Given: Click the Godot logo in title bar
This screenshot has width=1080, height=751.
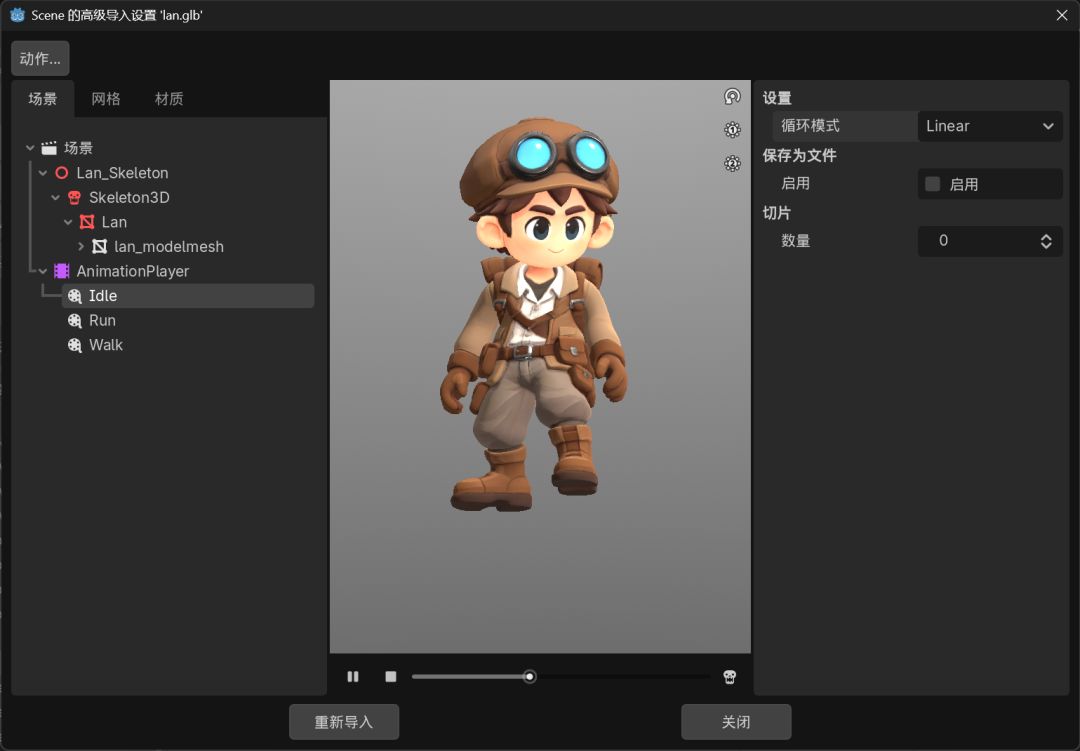Looking at the screenshot, I should [17, 15].
